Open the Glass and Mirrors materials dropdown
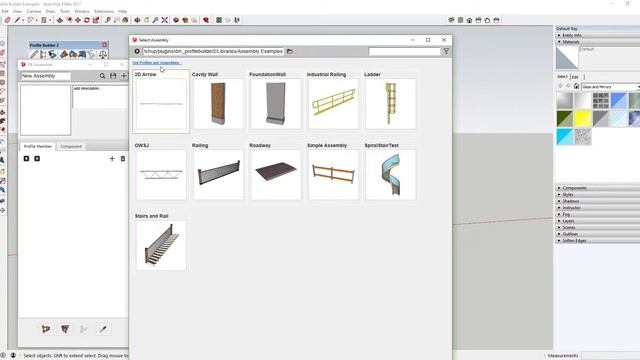Image resolution: width=640 pixels, height=360 pixels. pos(611,87)
